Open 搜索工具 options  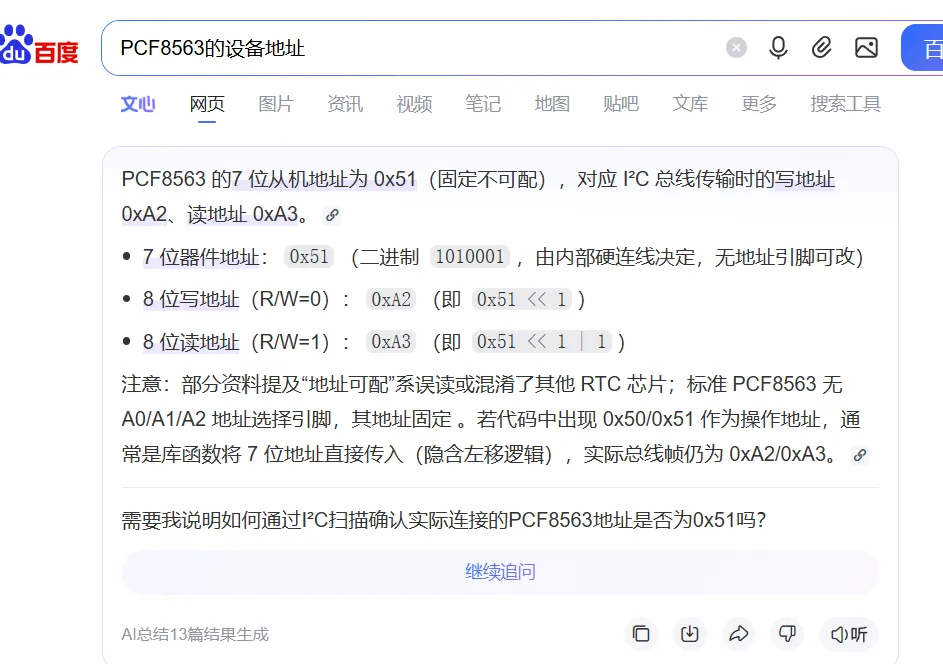(x=845, y=104)
